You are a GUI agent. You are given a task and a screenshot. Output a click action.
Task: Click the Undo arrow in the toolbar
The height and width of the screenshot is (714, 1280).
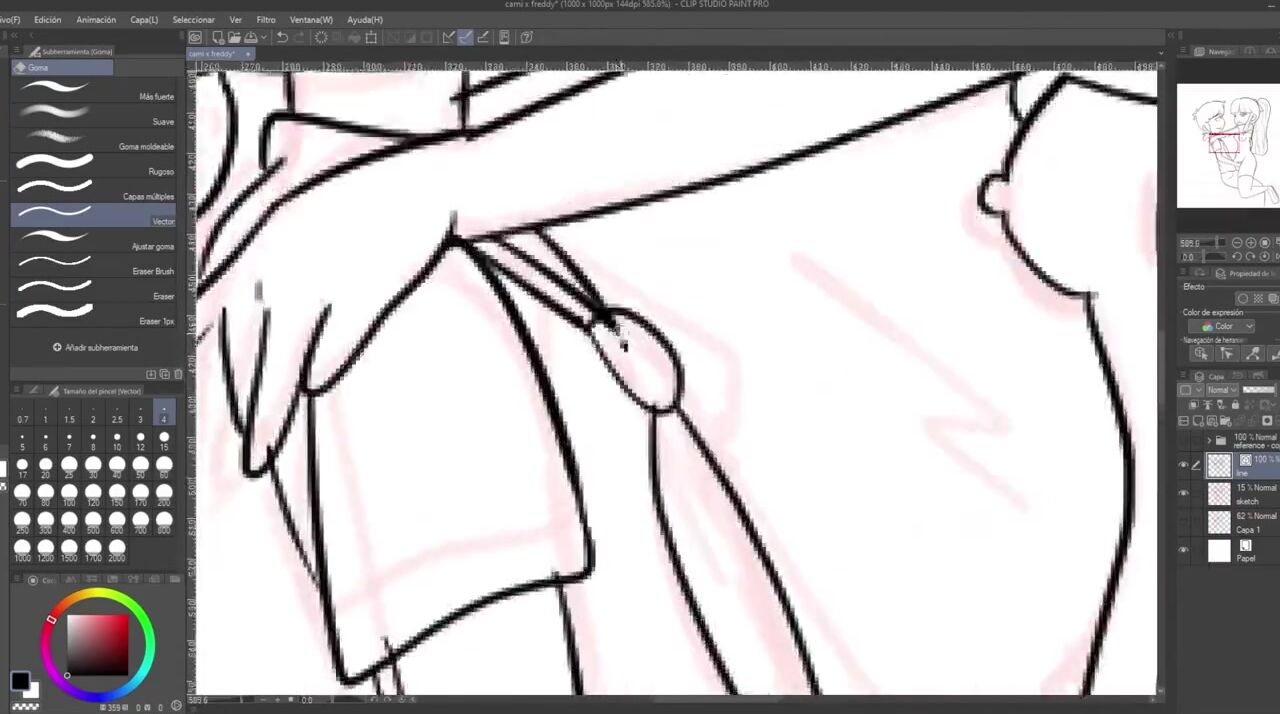pyautogui.click(x=282, y=38)
